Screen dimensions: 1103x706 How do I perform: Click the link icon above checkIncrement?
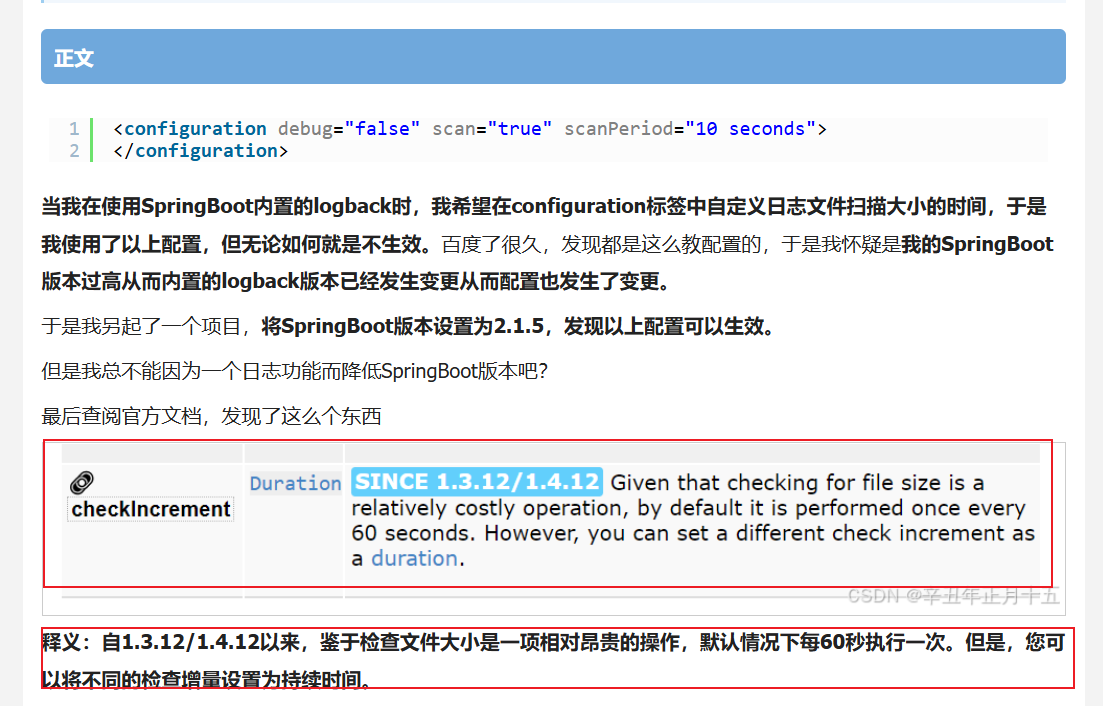[x=82, y=482]
